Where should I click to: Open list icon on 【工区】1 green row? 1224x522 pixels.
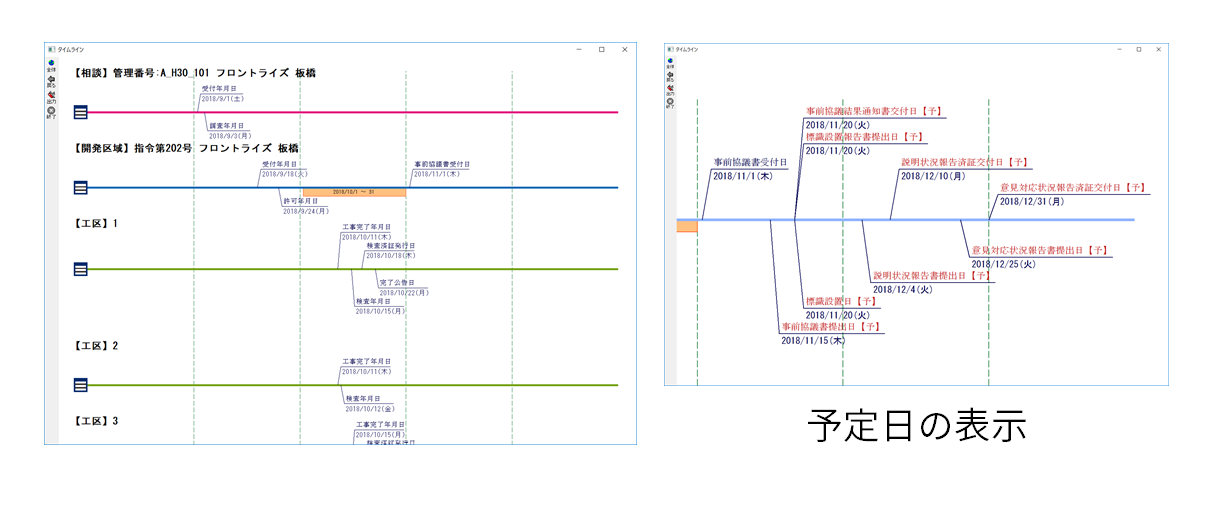click(x=81, y=269)
